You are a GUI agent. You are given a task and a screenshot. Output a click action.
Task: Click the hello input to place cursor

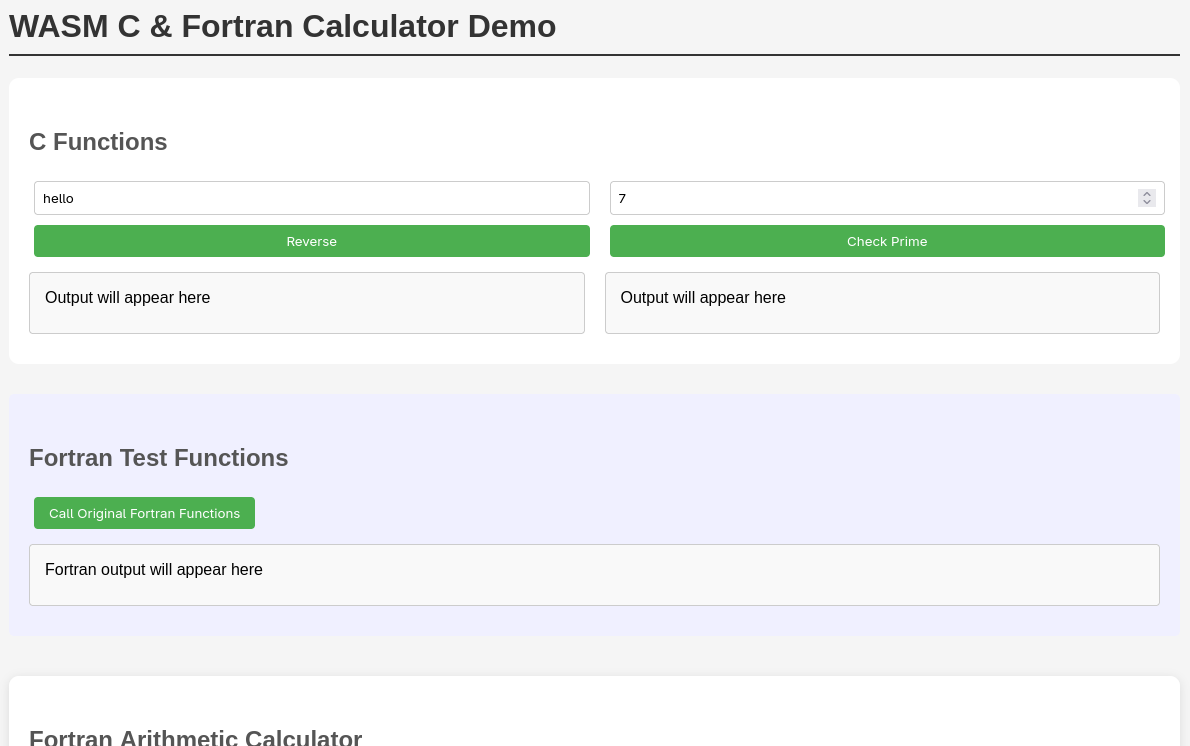(200, 198)
